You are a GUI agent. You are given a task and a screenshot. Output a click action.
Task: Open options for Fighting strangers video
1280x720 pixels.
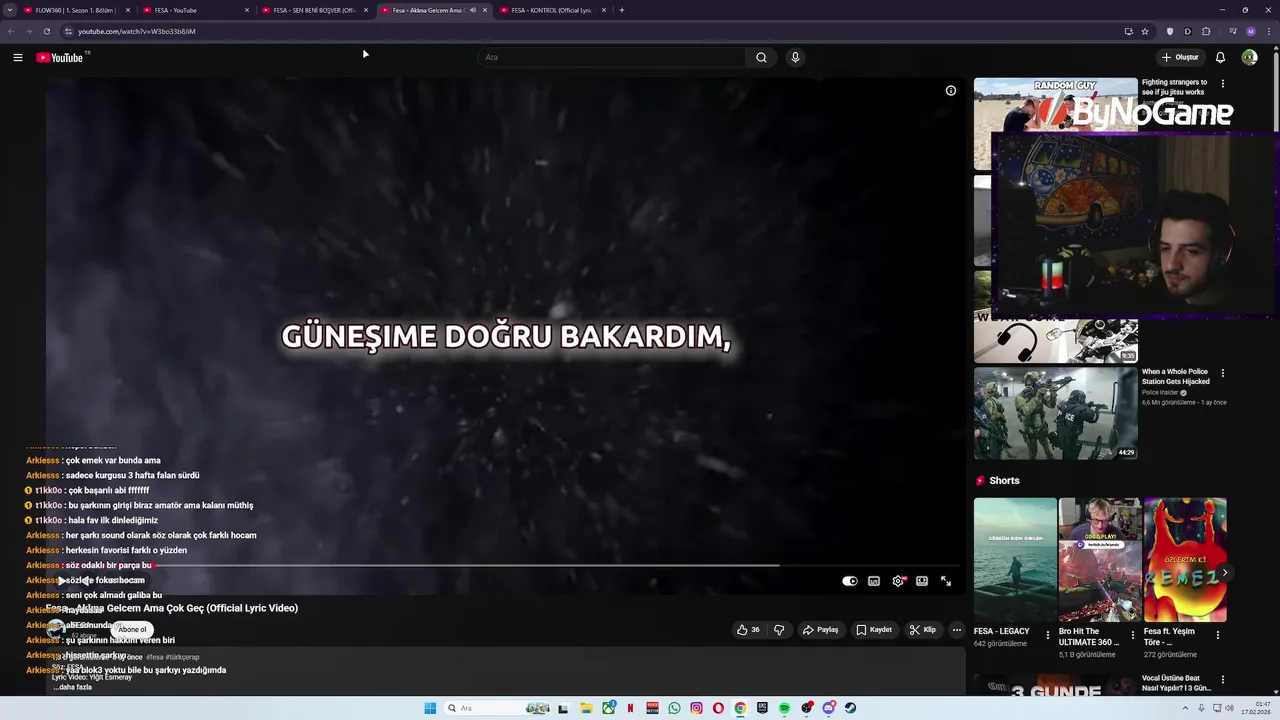pos(1222,84)
